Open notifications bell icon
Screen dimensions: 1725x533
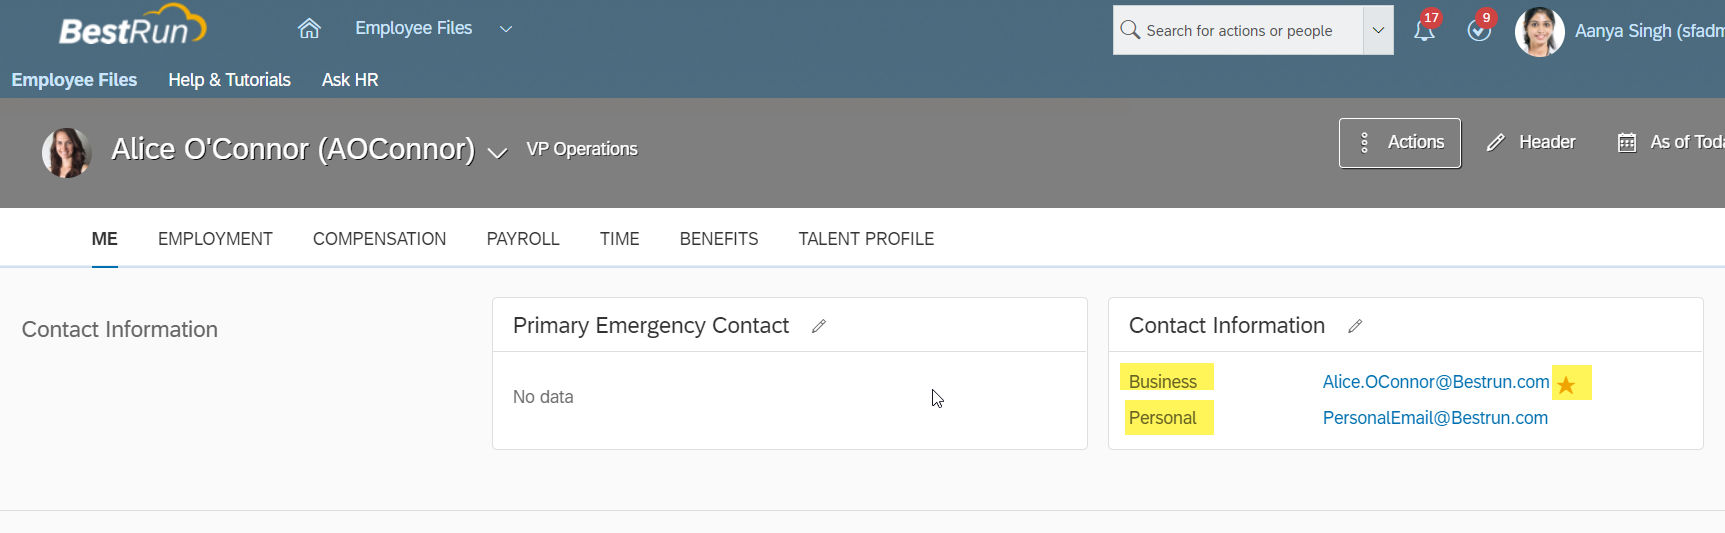coord(1424,31)
